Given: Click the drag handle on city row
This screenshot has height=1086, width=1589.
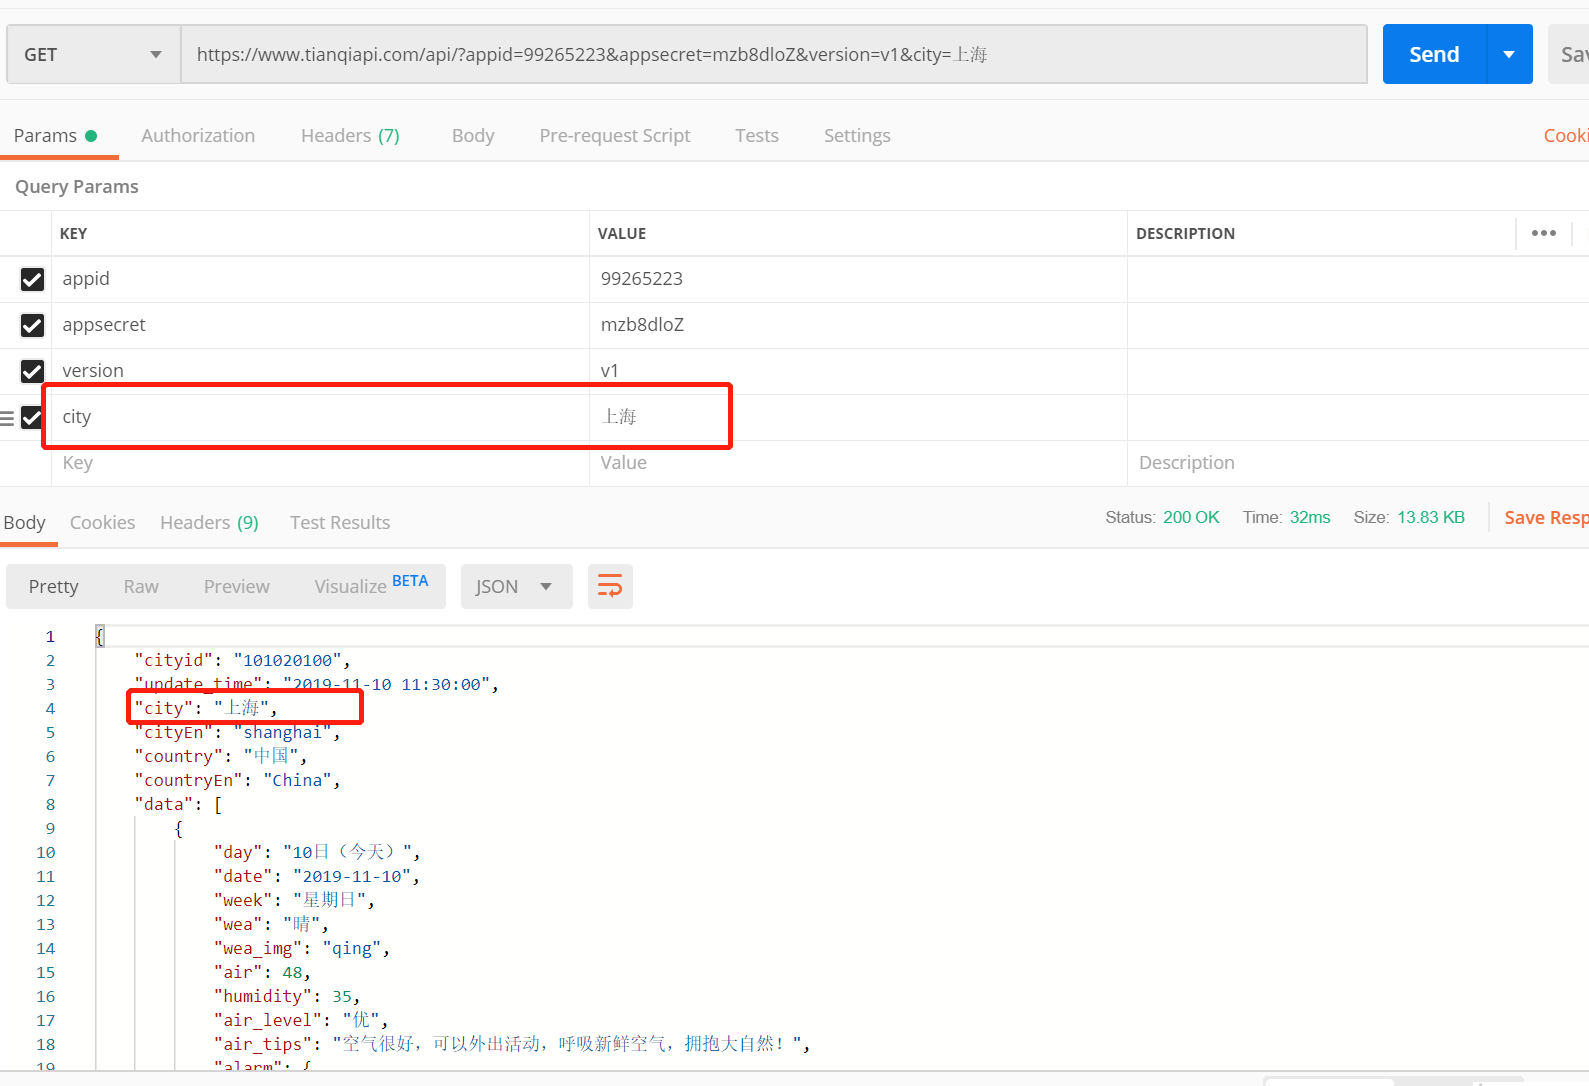Looking at the screenshot, I should click(7, 418).
